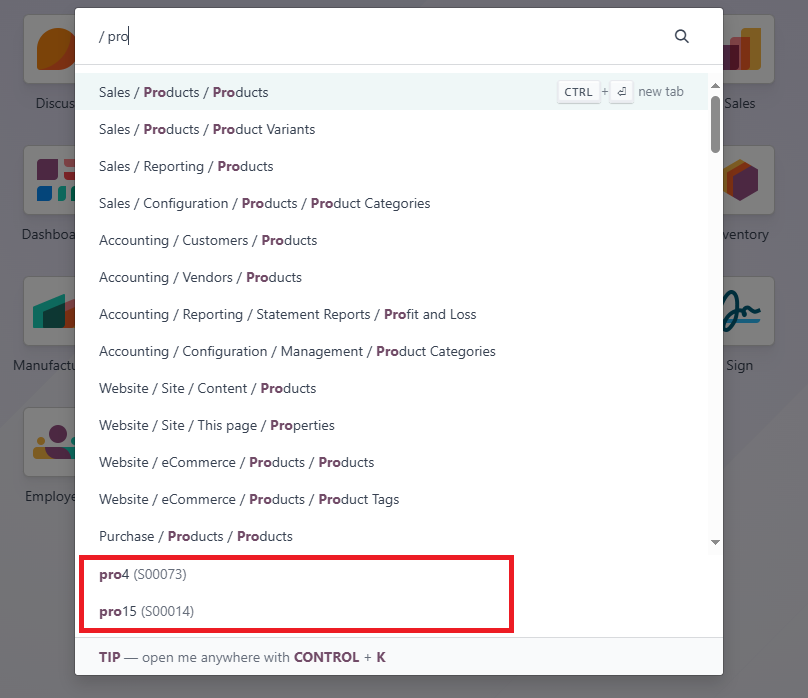The width and height of the screenshot is (808, 698).
Task: Open the pro4 (S00073) record
Action: point(143,574)
